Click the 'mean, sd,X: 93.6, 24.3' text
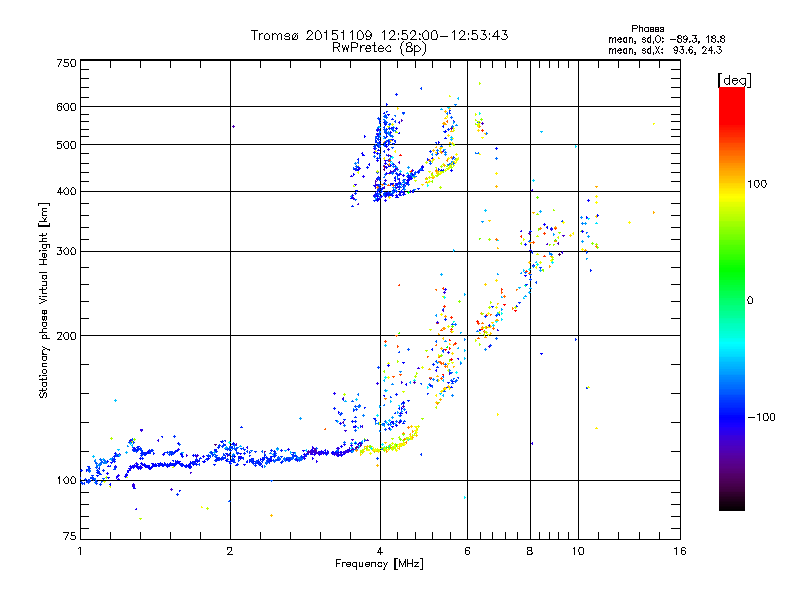This screenshot has width=800, height=600. (665, 50)
